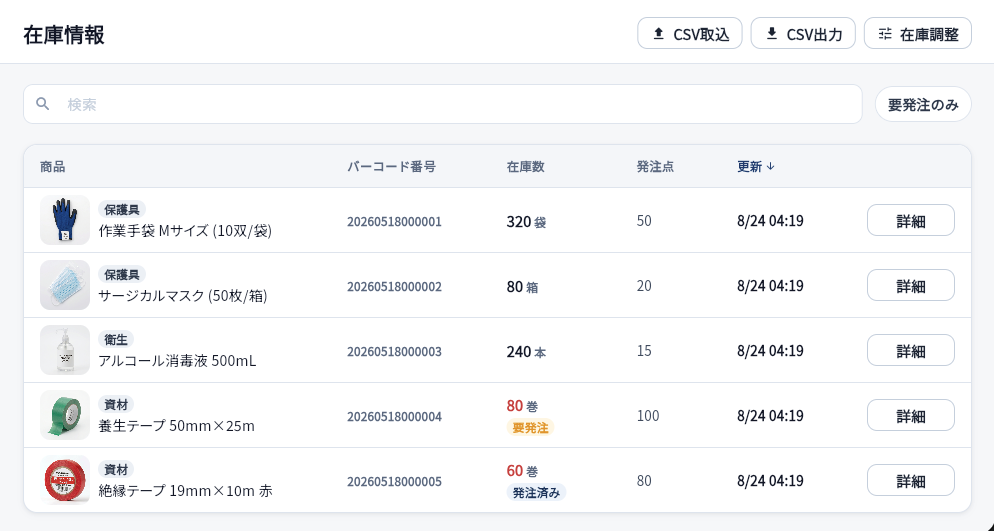Click the 在庫数 column header
This screenshot has width=994, height=531.
point(526,167)
